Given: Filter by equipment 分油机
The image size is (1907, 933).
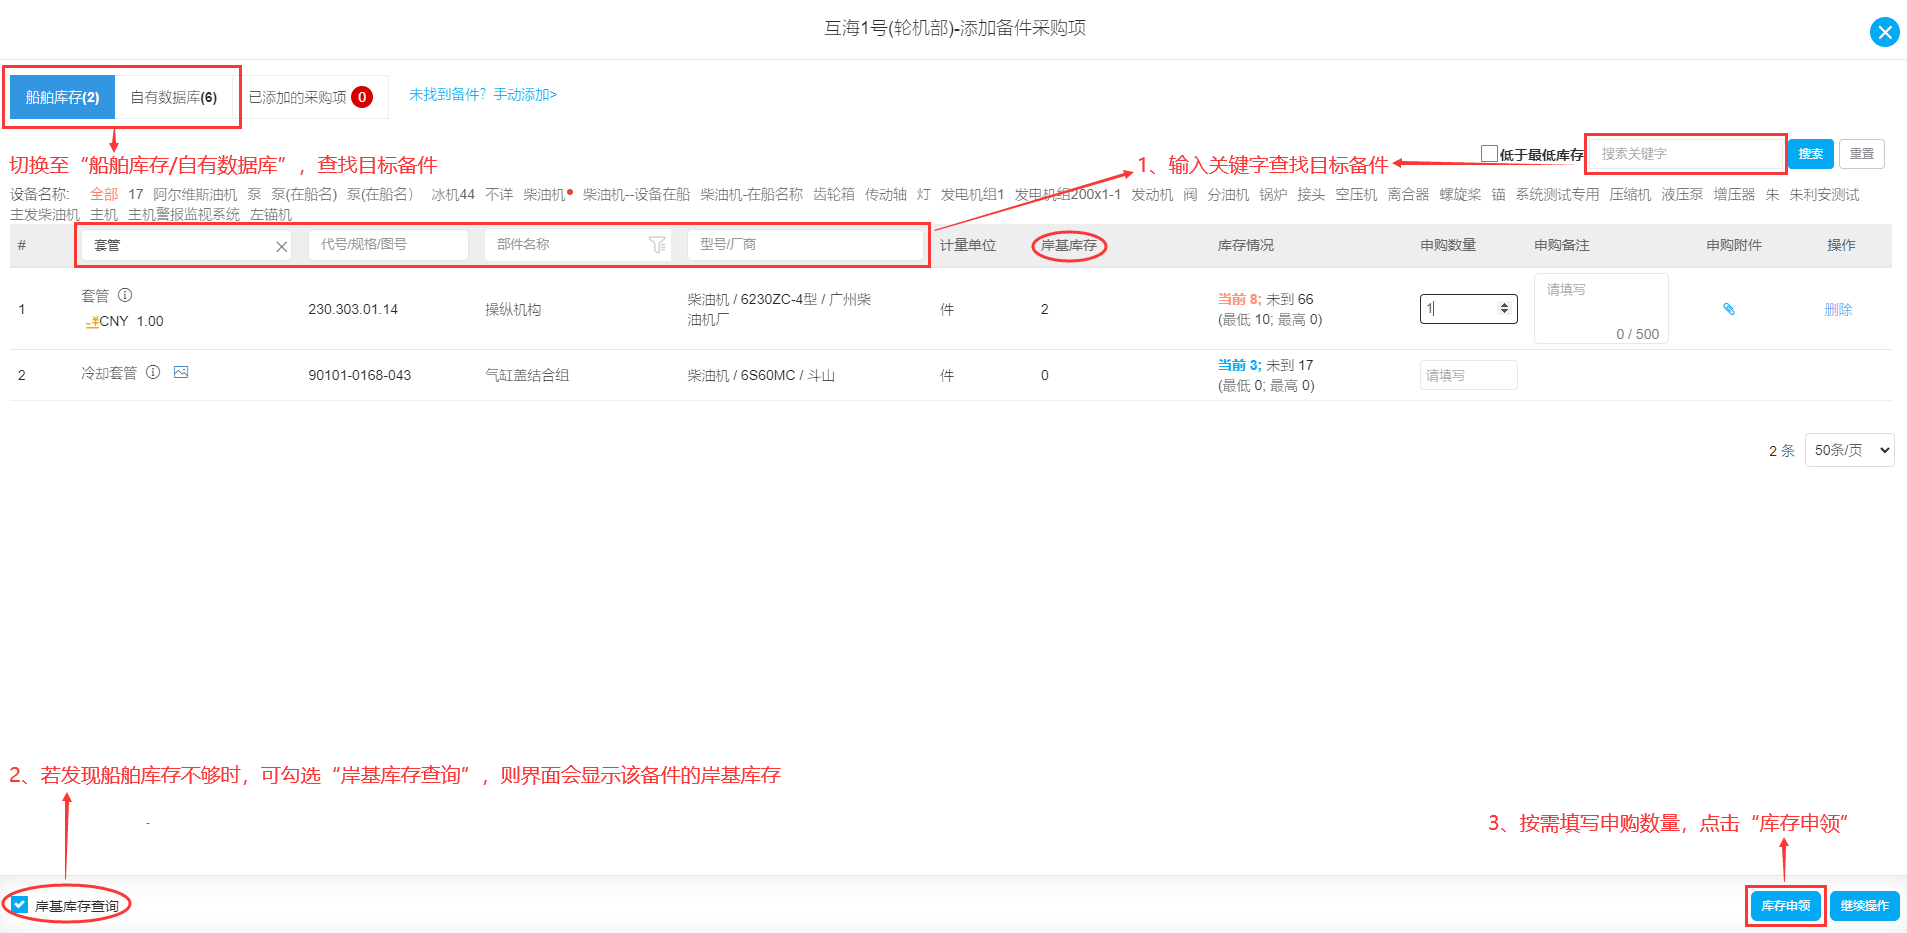Looking at the screenshot, I should pos(1228,194).
